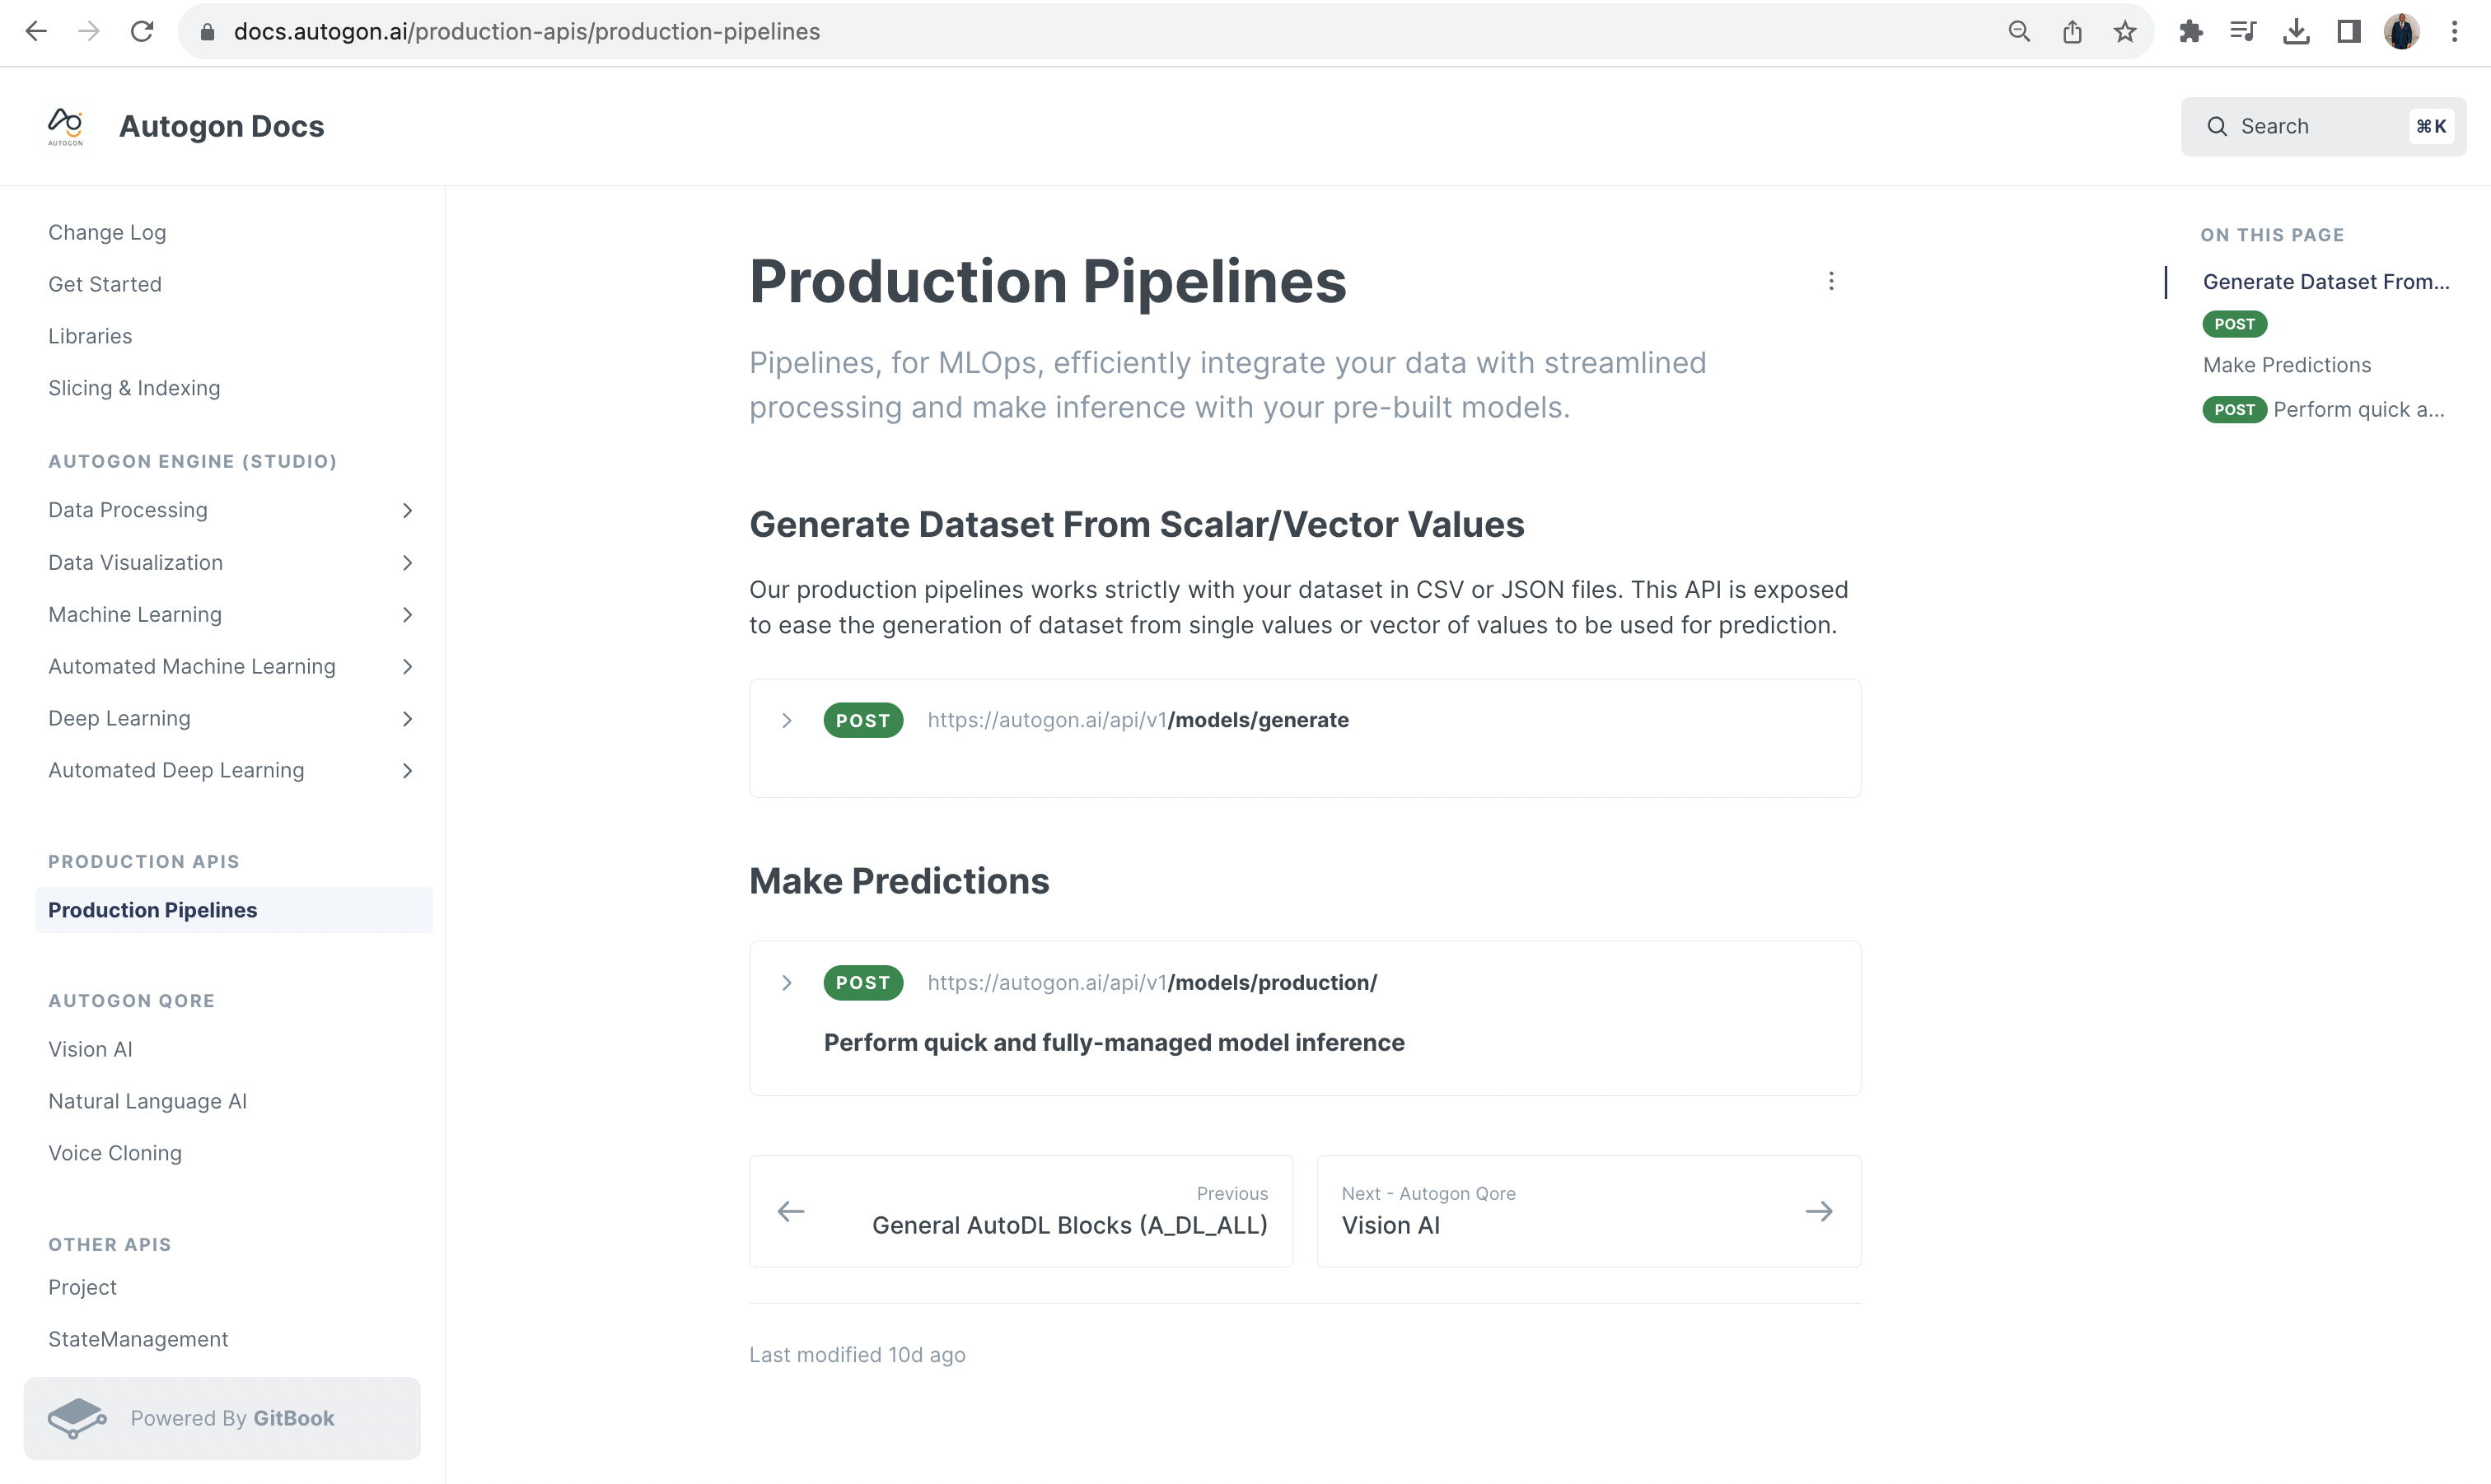Click Machine Learning label in sidebar

[135, 614]
